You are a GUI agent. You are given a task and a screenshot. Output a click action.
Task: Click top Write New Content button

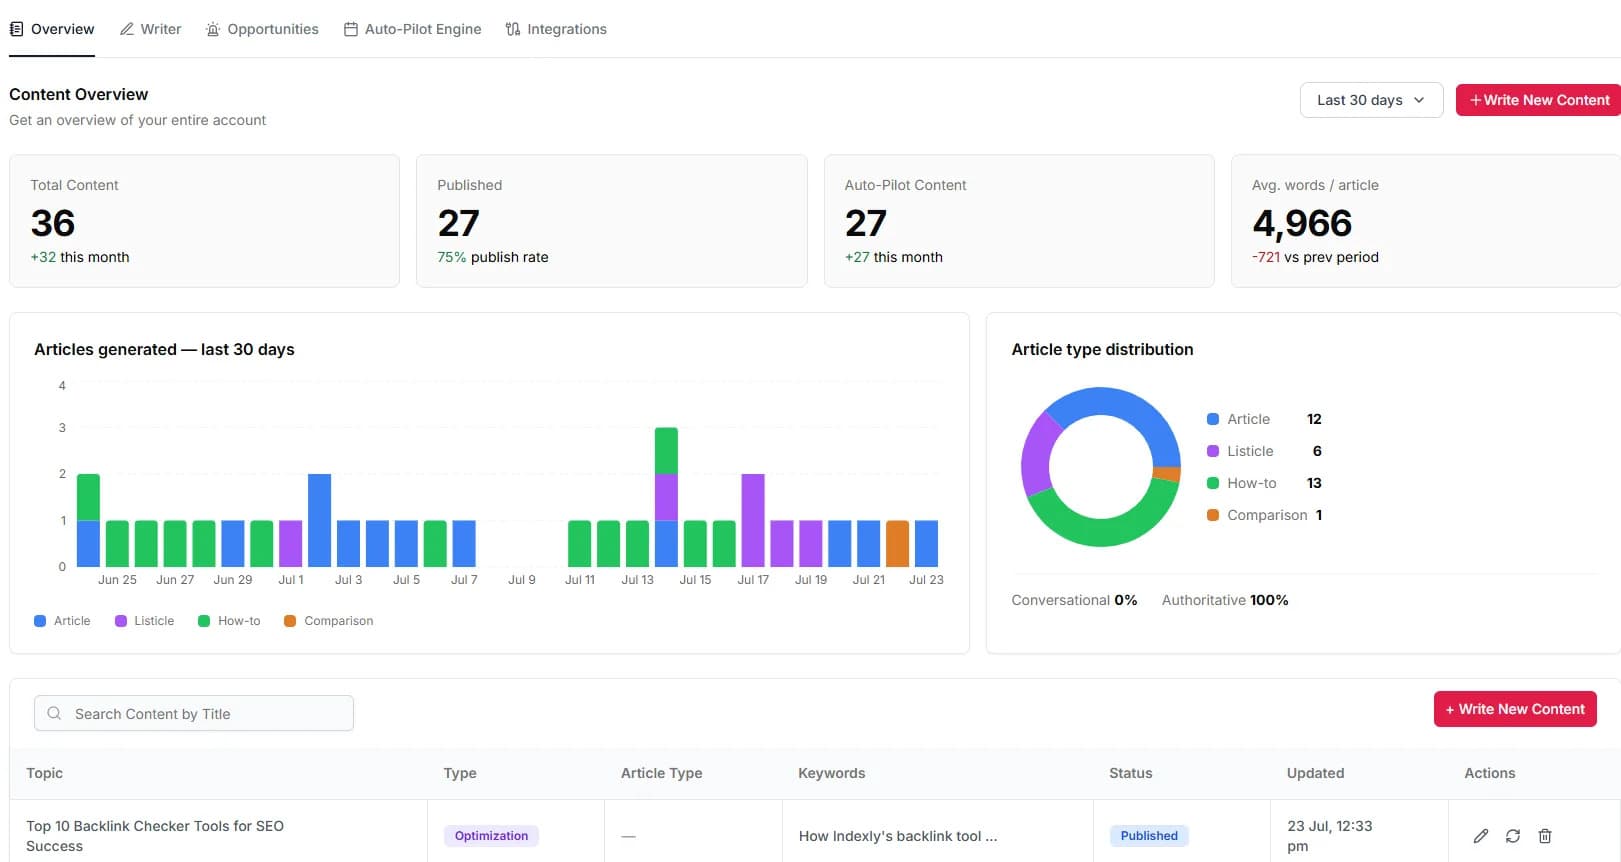[x=1538, y=100]
